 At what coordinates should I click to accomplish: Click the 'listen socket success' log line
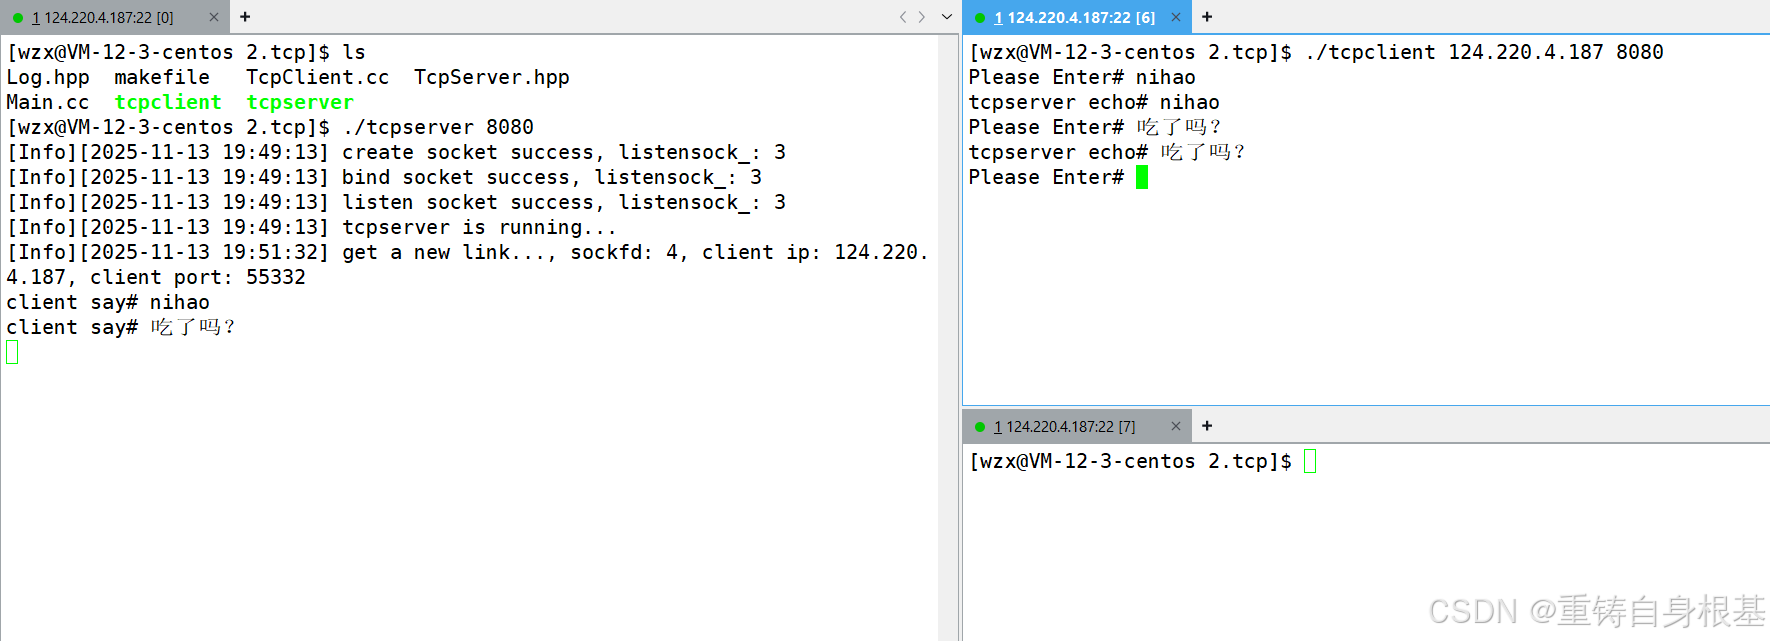(x=396, y=202)
